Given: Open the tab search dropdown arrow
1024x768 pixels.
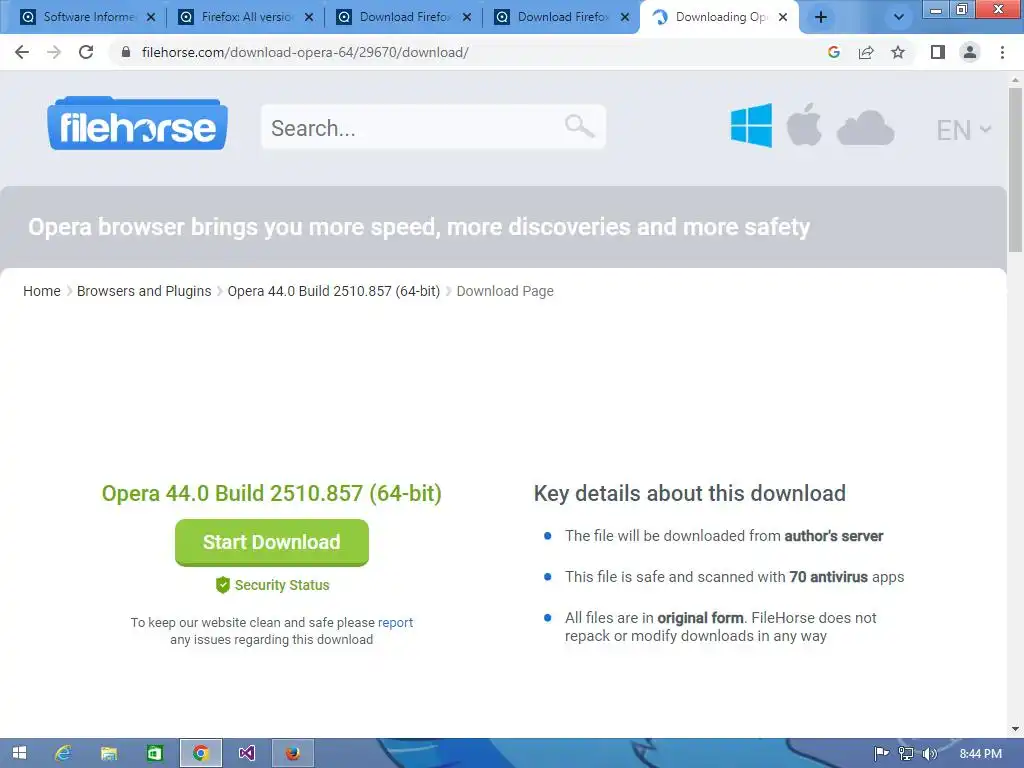Looking at the screenshot, I should (x=899, y=17).
